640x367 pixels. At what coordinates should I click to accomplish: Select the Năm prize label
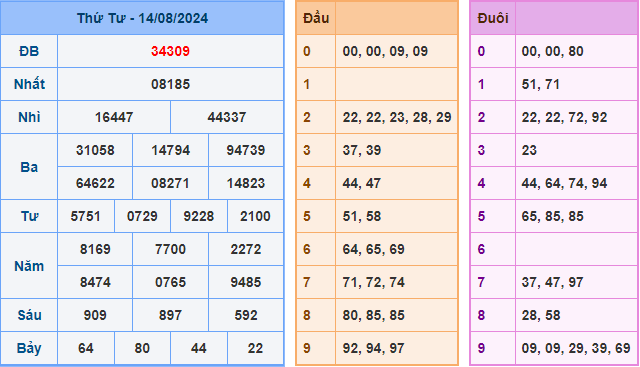(x=29, y=266)
